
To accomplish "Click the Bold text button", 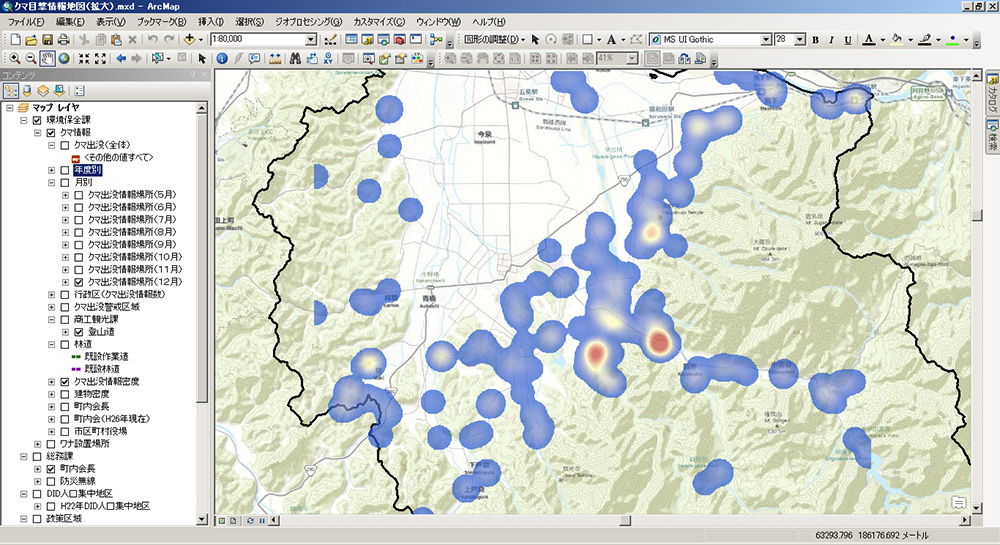I will (815, 39).
